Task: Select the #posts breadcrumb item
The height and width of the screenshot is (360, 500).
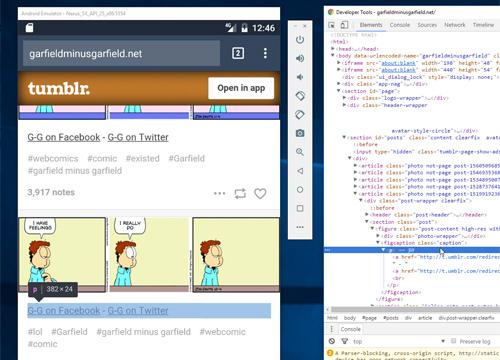Action: pyautogui.click(x=391, y=318)
